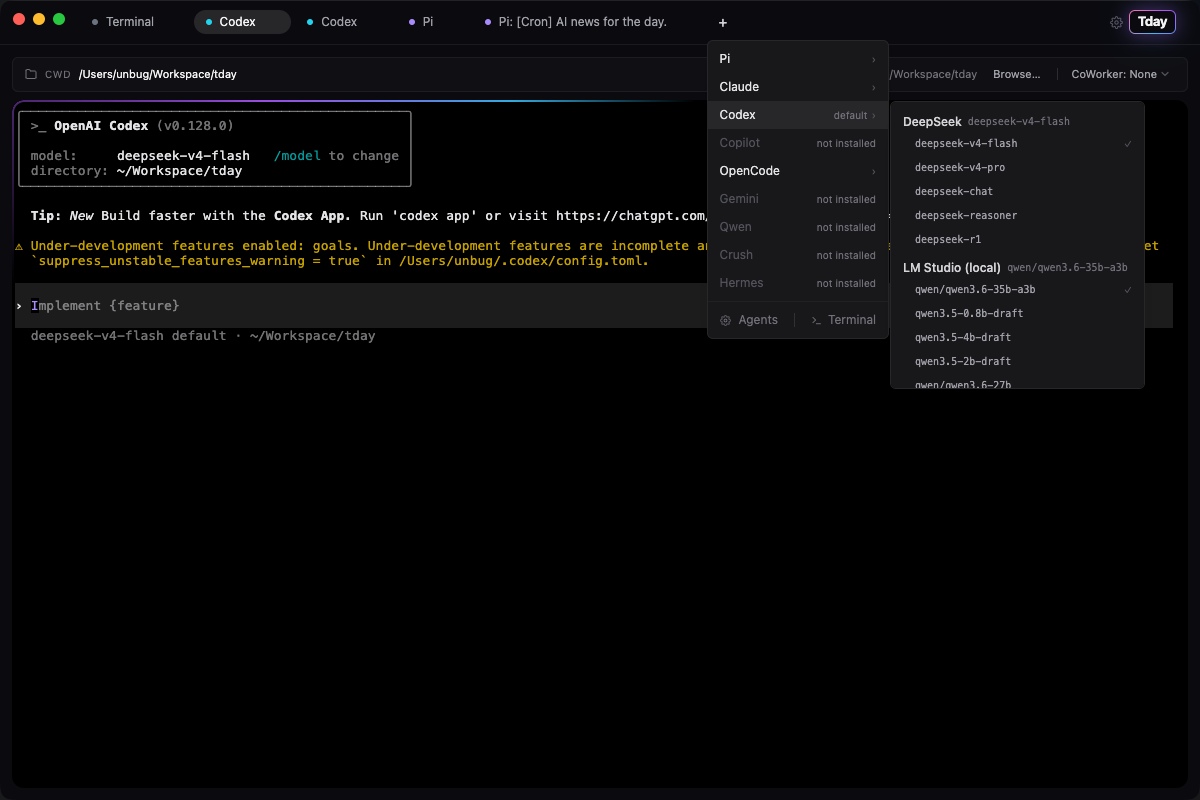Click the Terminal prompt icon in menu
1200x800 pixels.
point(816,320)
